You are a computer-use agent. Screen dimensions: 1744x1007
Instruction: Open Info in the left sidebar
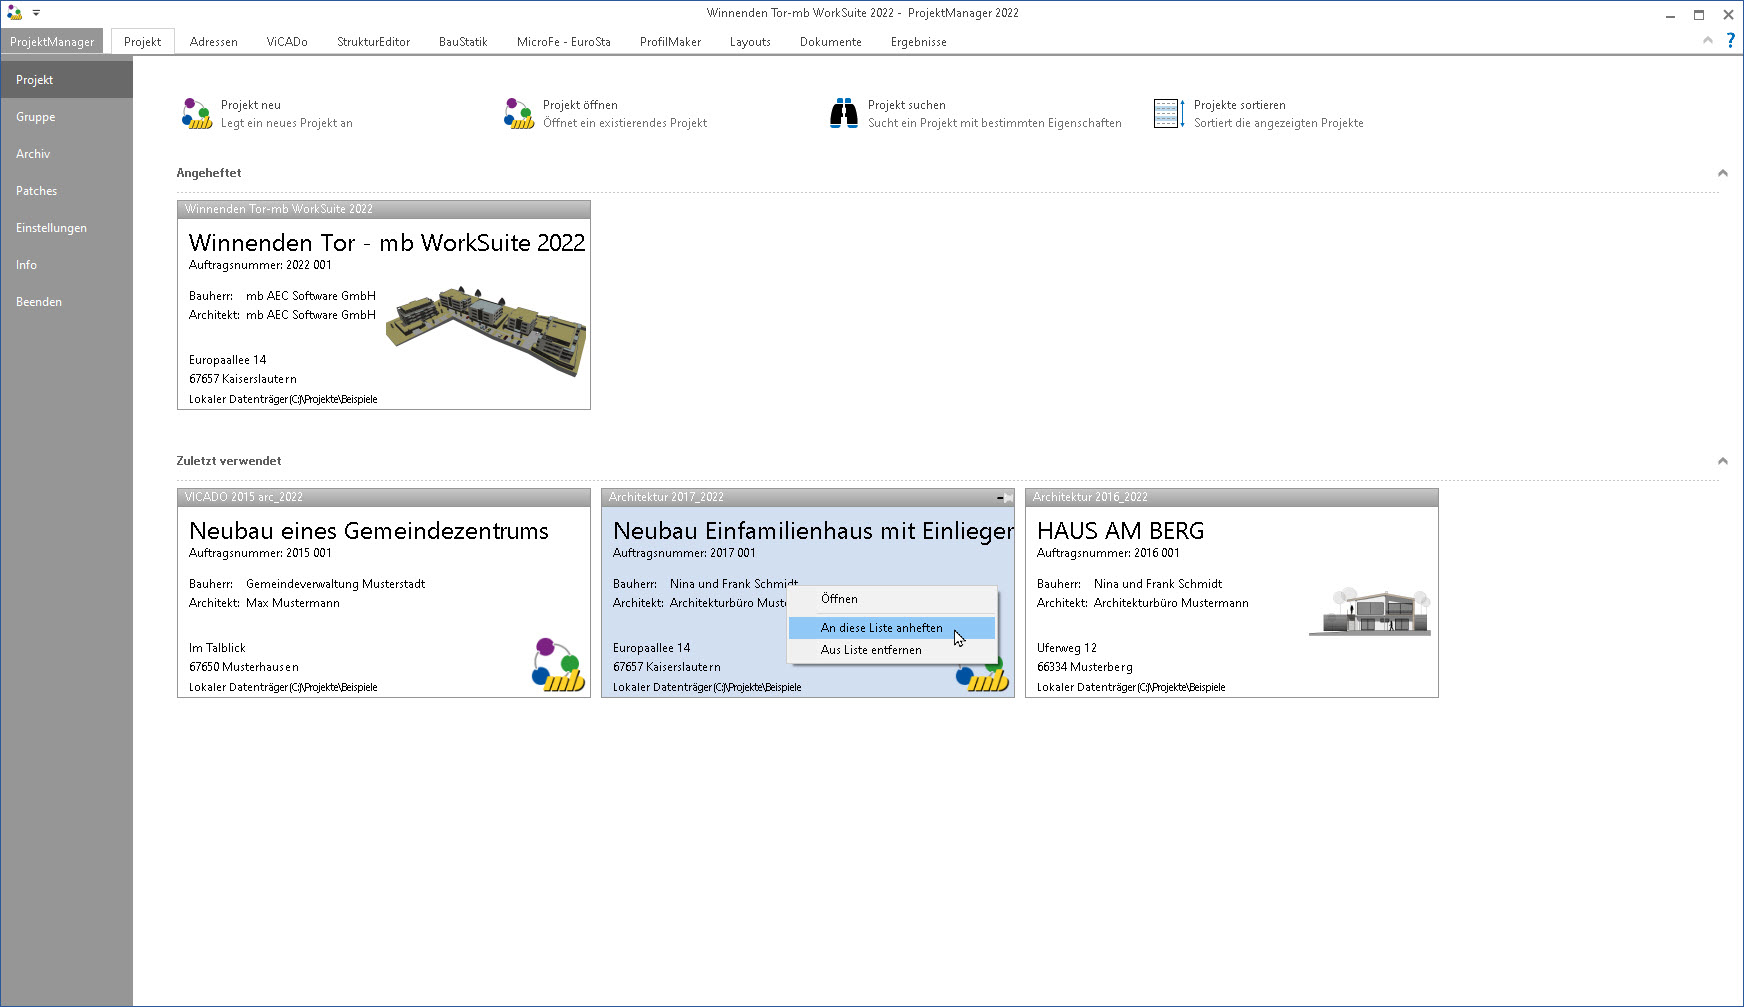point(66,265)
